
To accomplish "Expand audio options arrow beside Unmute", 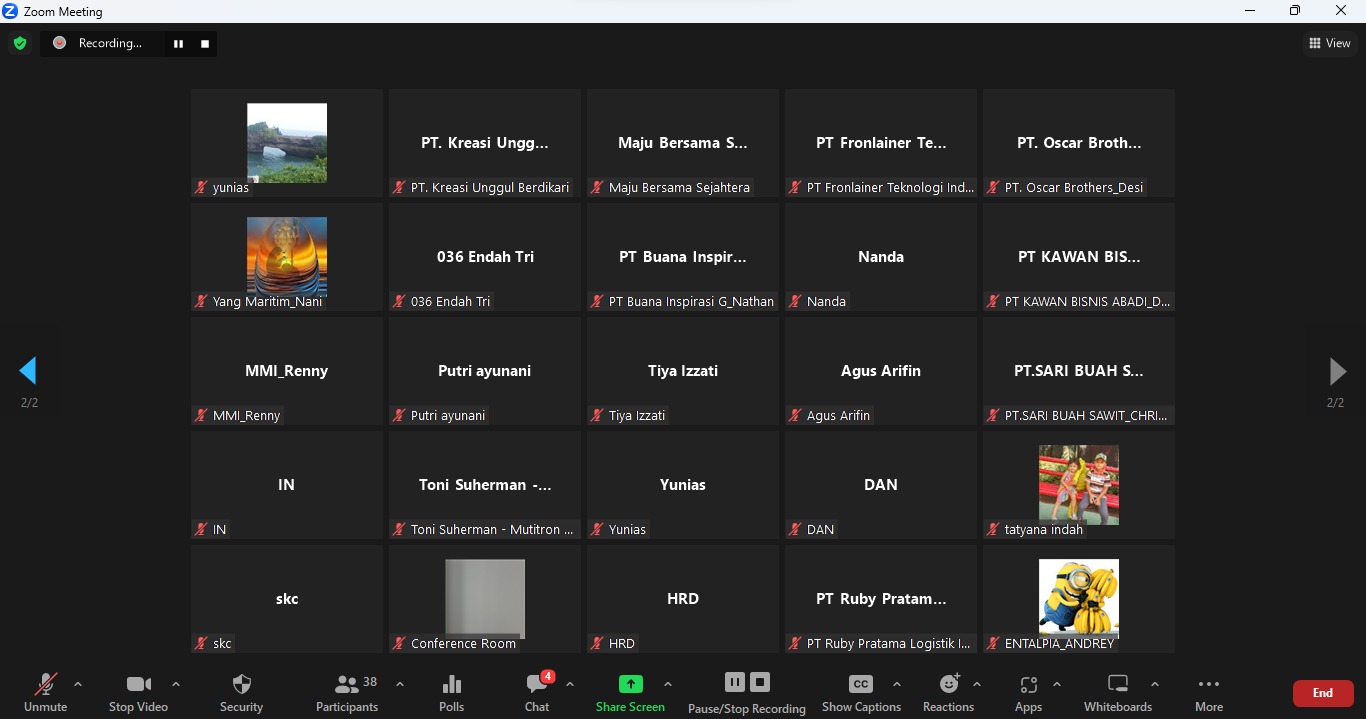I will pos(78,685).
